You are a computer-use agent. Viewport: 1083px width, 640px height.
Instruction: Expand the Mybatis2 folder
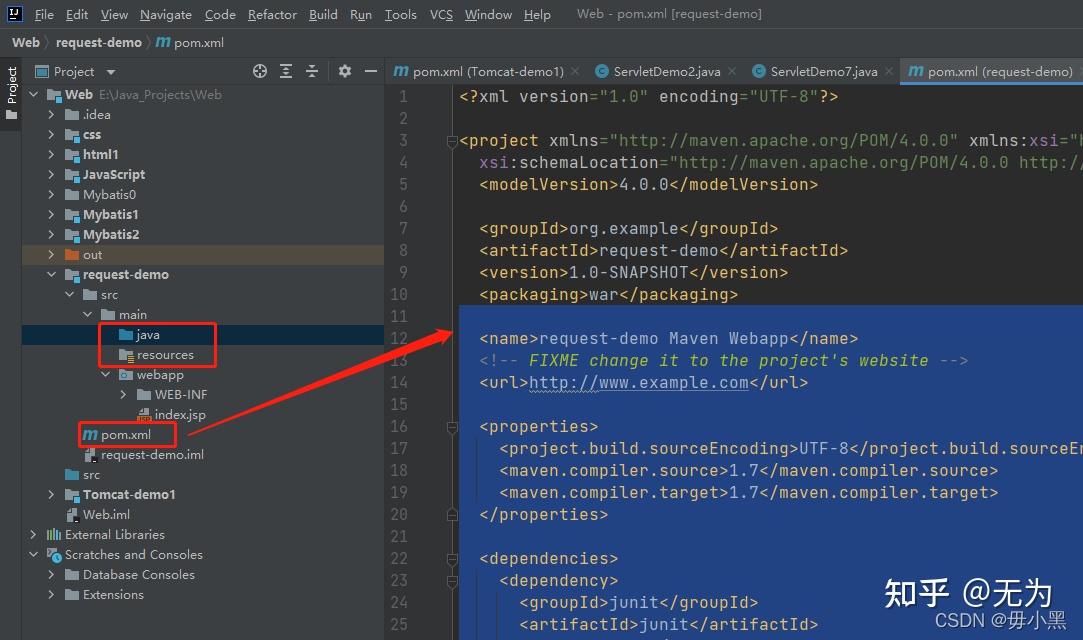pos(51,235)
